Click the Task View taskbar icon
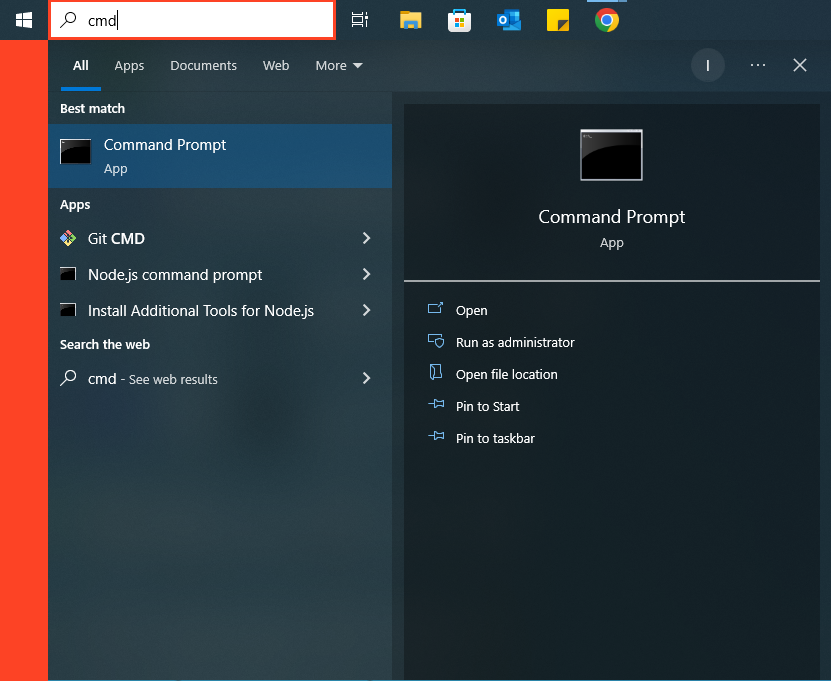The image size is (831, 681). (360, 20)
